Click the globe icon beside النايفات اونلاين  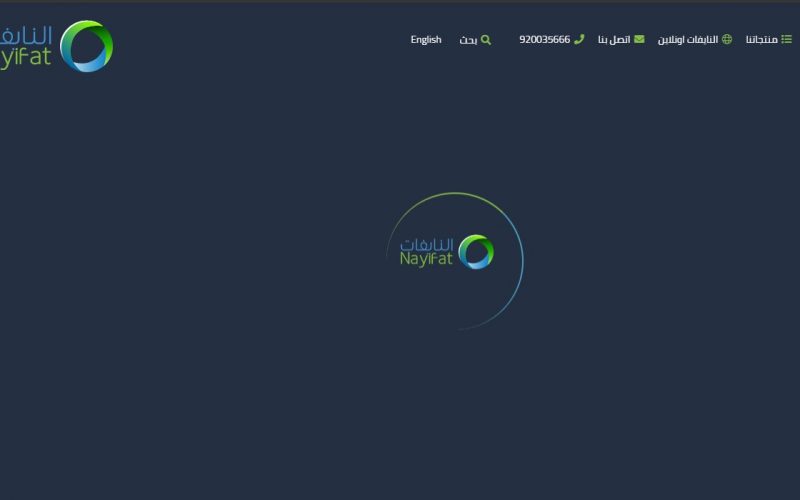(x=727, y=39)
